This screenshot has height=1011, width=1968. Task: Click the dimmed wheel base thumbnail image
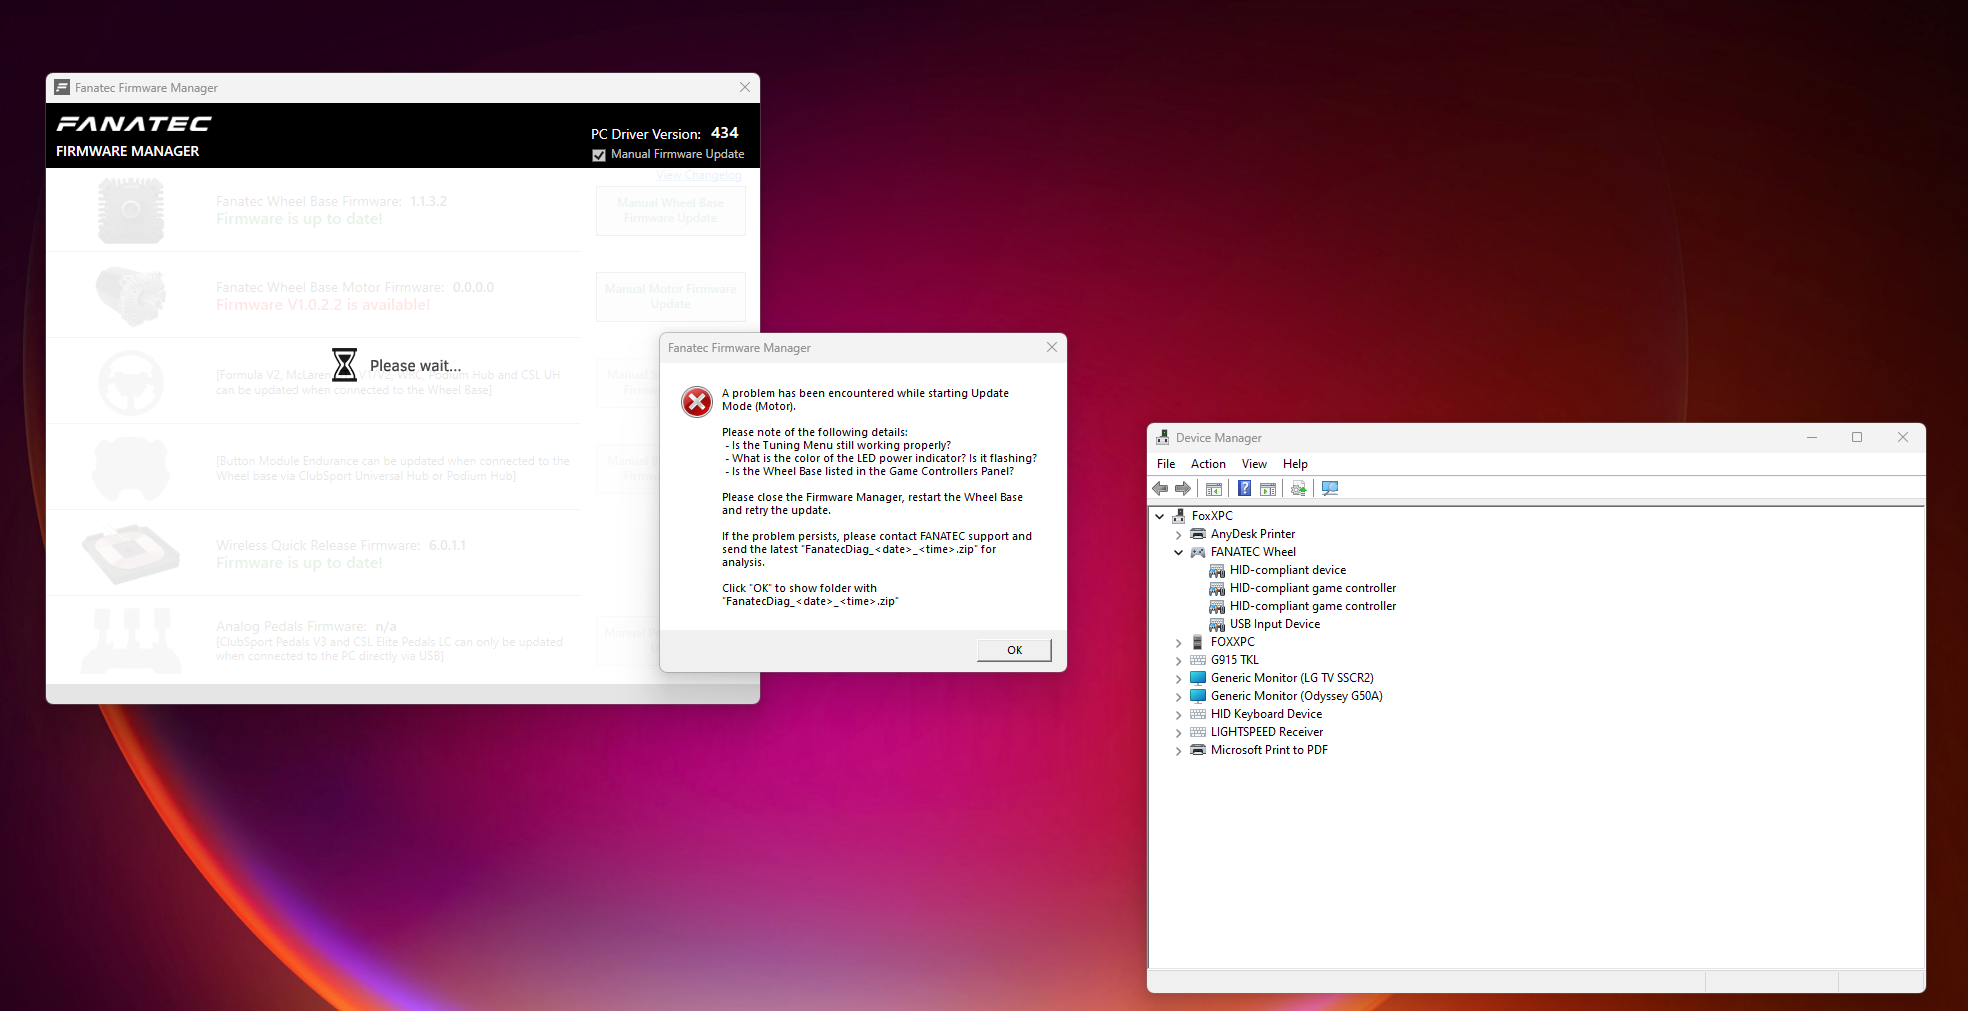[131, 210]
